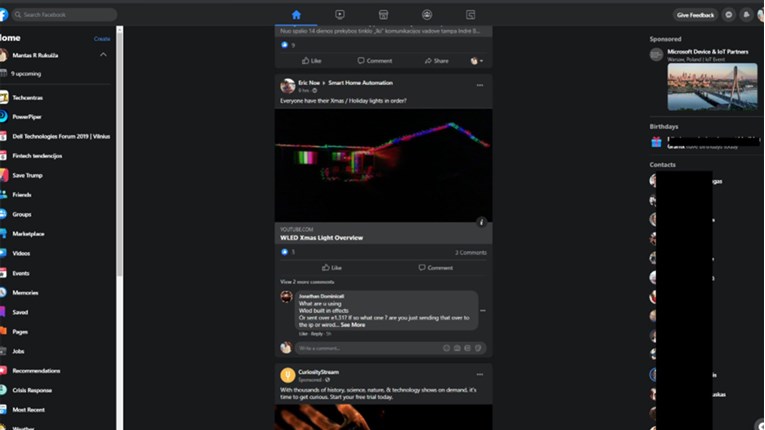Open Microsoft Device & IoT Partners ad title
This screenshot has width=765, height=430.
[x=708, y=52]
